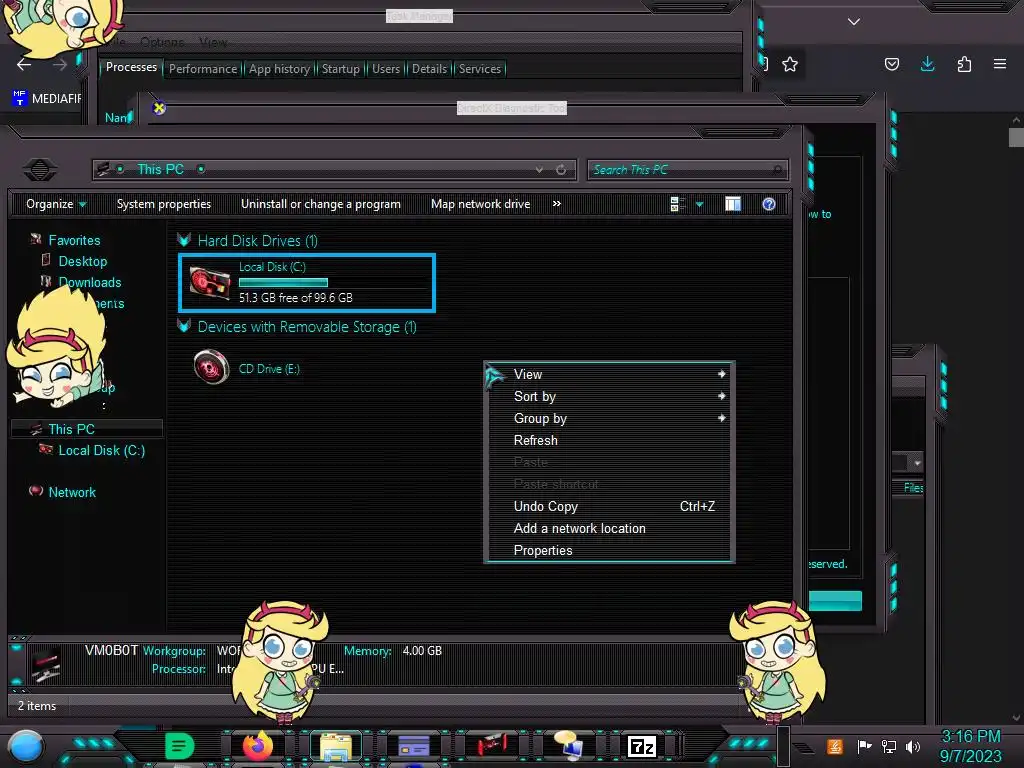
Task: Open network tray icon
Action: 889,746
